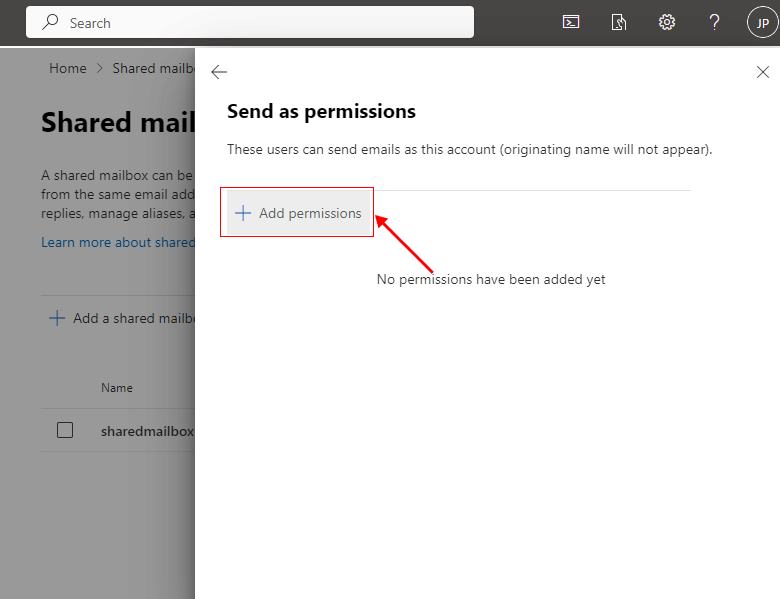Go back using the panel's left arrow

pos(219,72)
